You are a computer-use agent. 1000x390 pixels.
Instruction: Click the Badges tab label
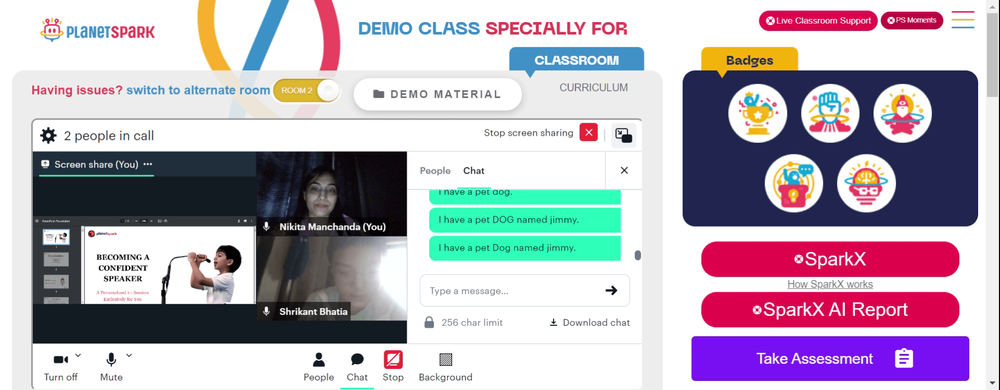tap(749, 61)
